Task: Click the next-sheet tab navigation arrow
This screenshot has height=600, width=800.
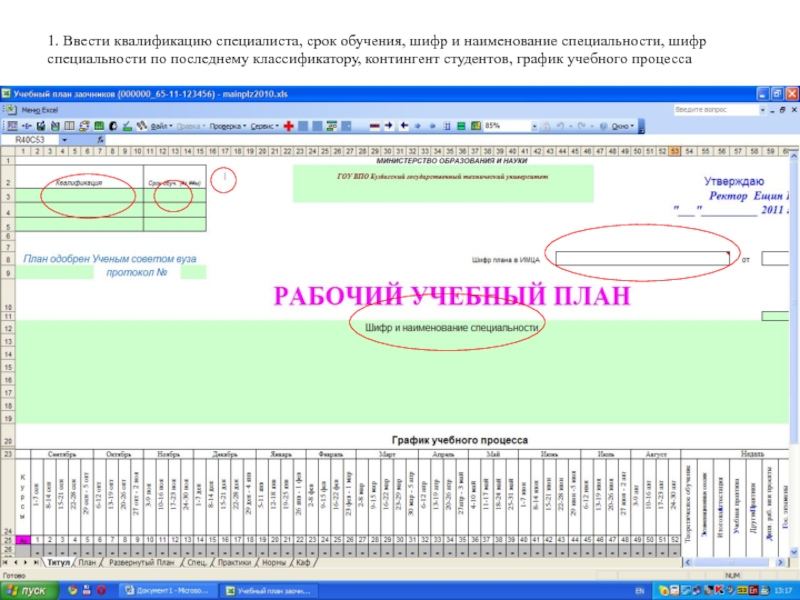Action: pos(25,562)
